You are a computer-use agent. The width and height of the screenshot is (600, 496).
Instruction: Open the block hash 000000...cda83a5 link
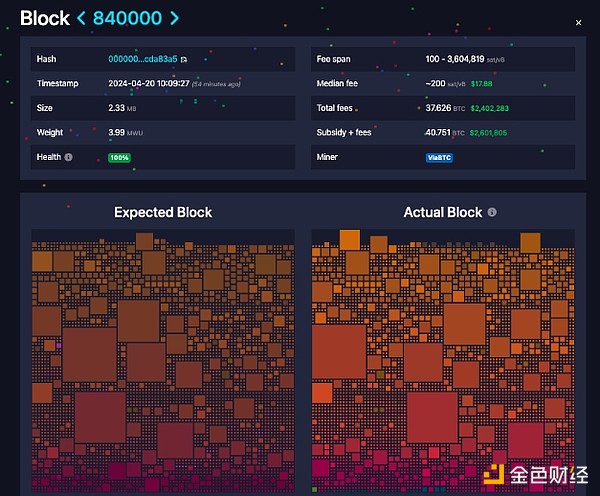coord(142,59)
